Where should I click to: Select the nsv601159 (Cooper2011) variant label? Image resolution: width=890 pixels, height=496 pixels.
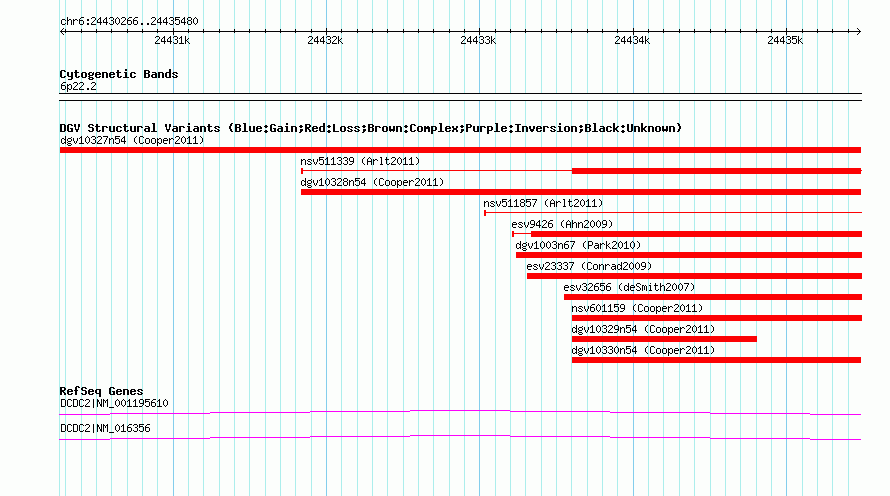point(637,309)
